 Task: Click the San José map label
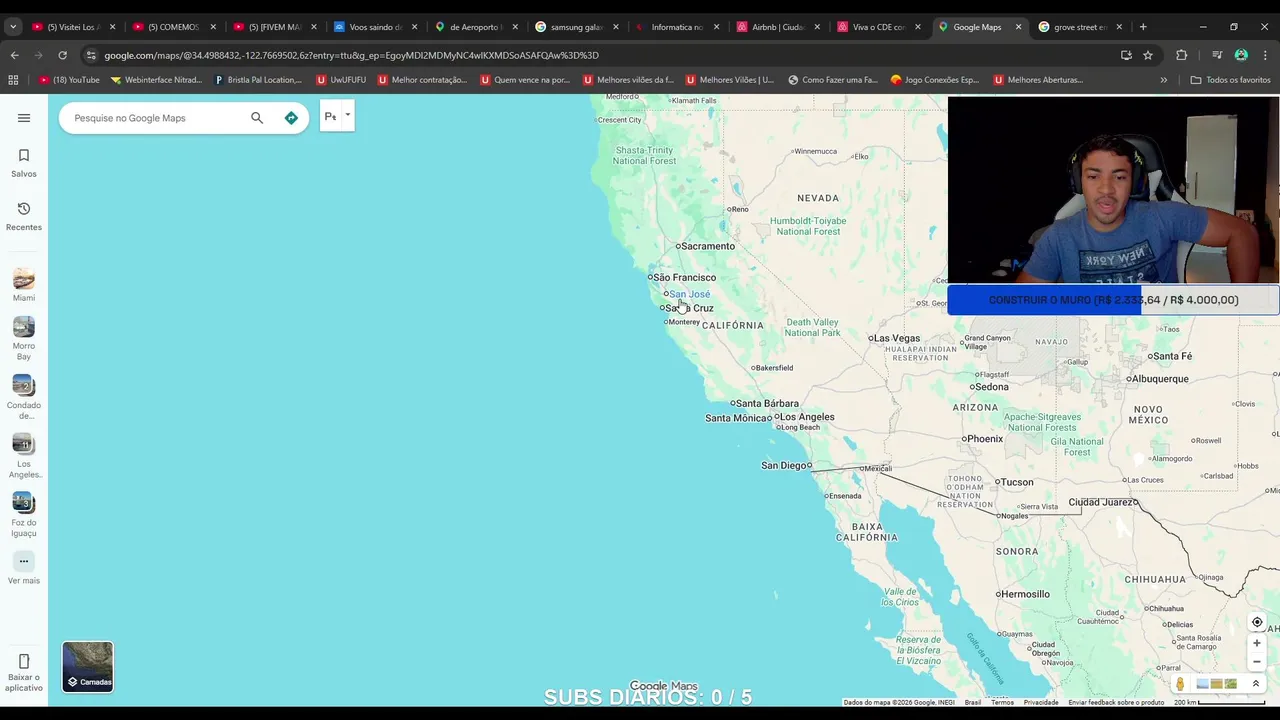[x=689, y=294]
